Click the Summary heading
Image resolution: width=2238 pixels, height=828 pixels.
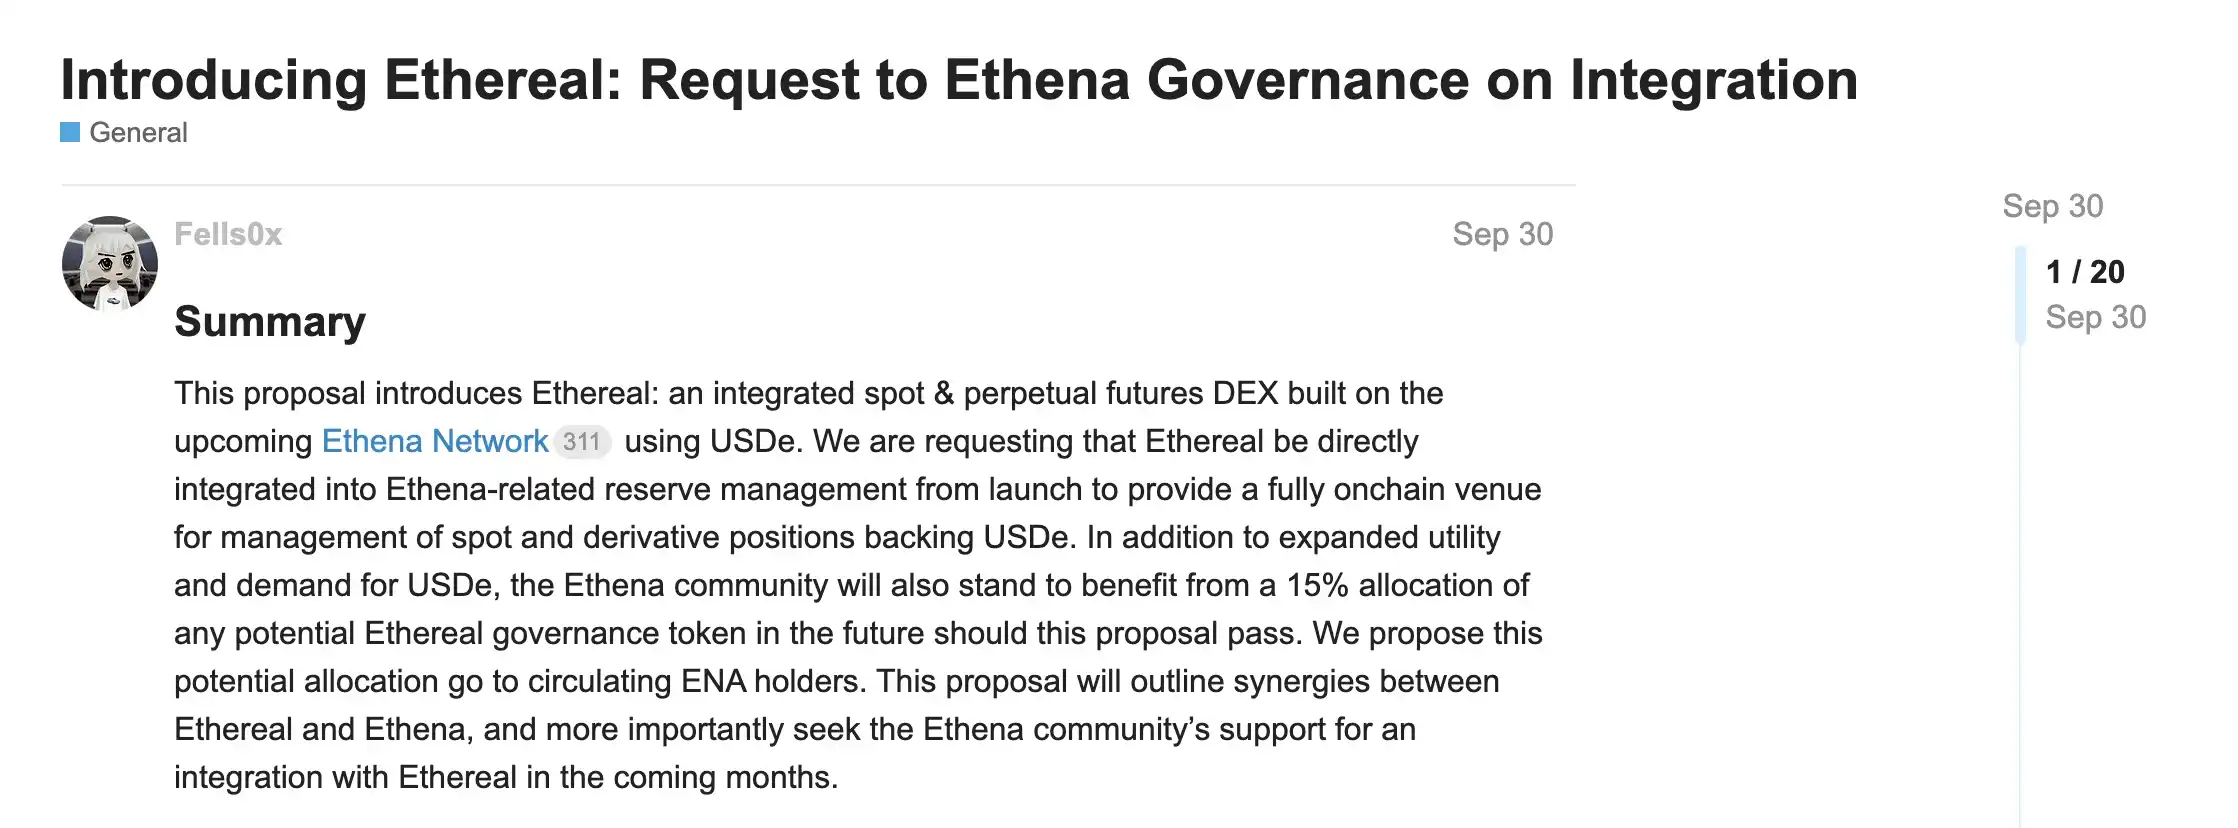pyautogui.click(x=270, y=322)
